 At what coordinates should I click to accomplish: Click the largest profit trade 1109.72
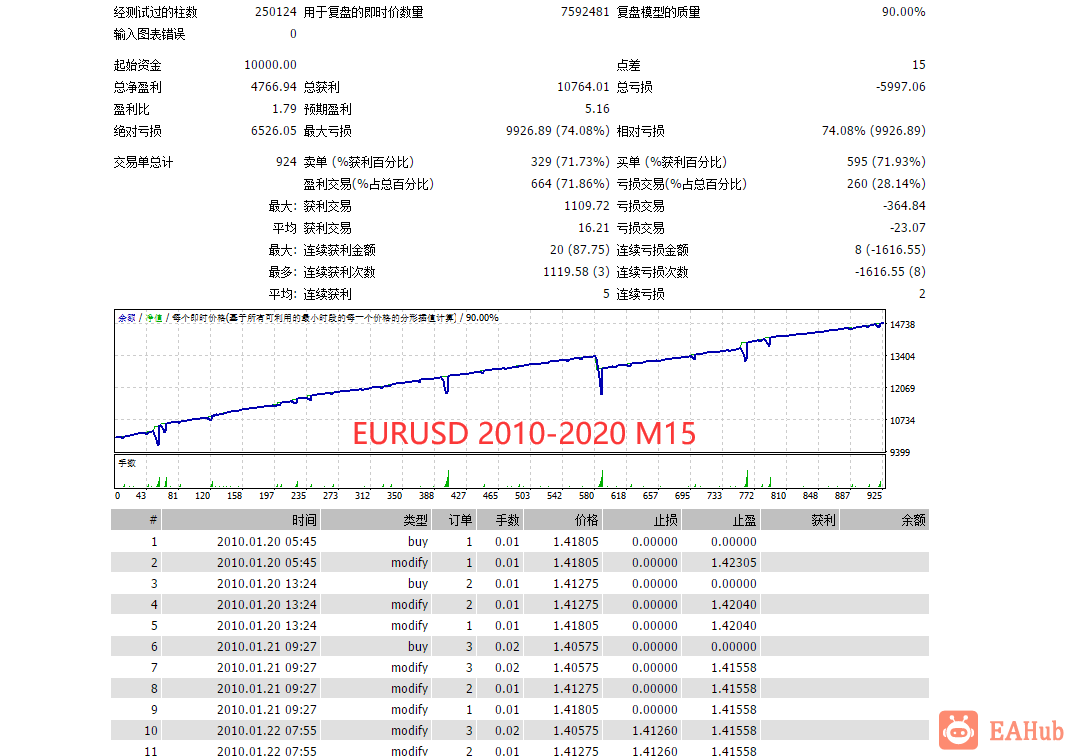pos(586,205)
